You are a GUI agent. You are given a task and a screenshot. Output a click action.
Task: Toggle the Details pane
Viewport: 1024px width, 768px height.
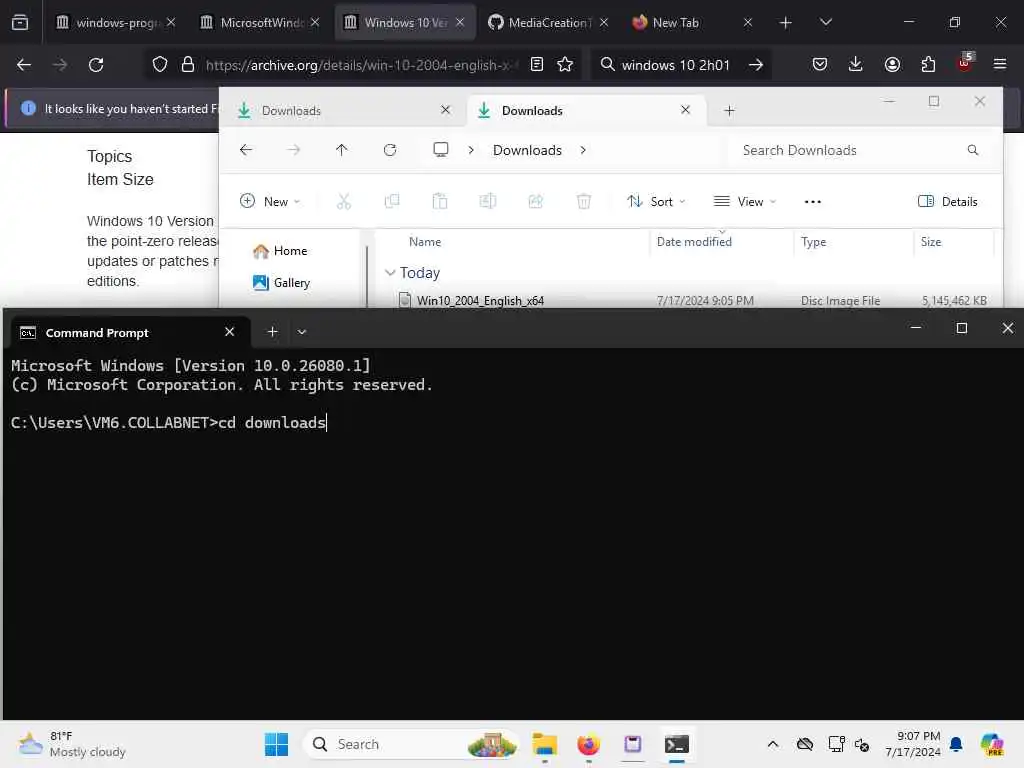pos(948,202)
